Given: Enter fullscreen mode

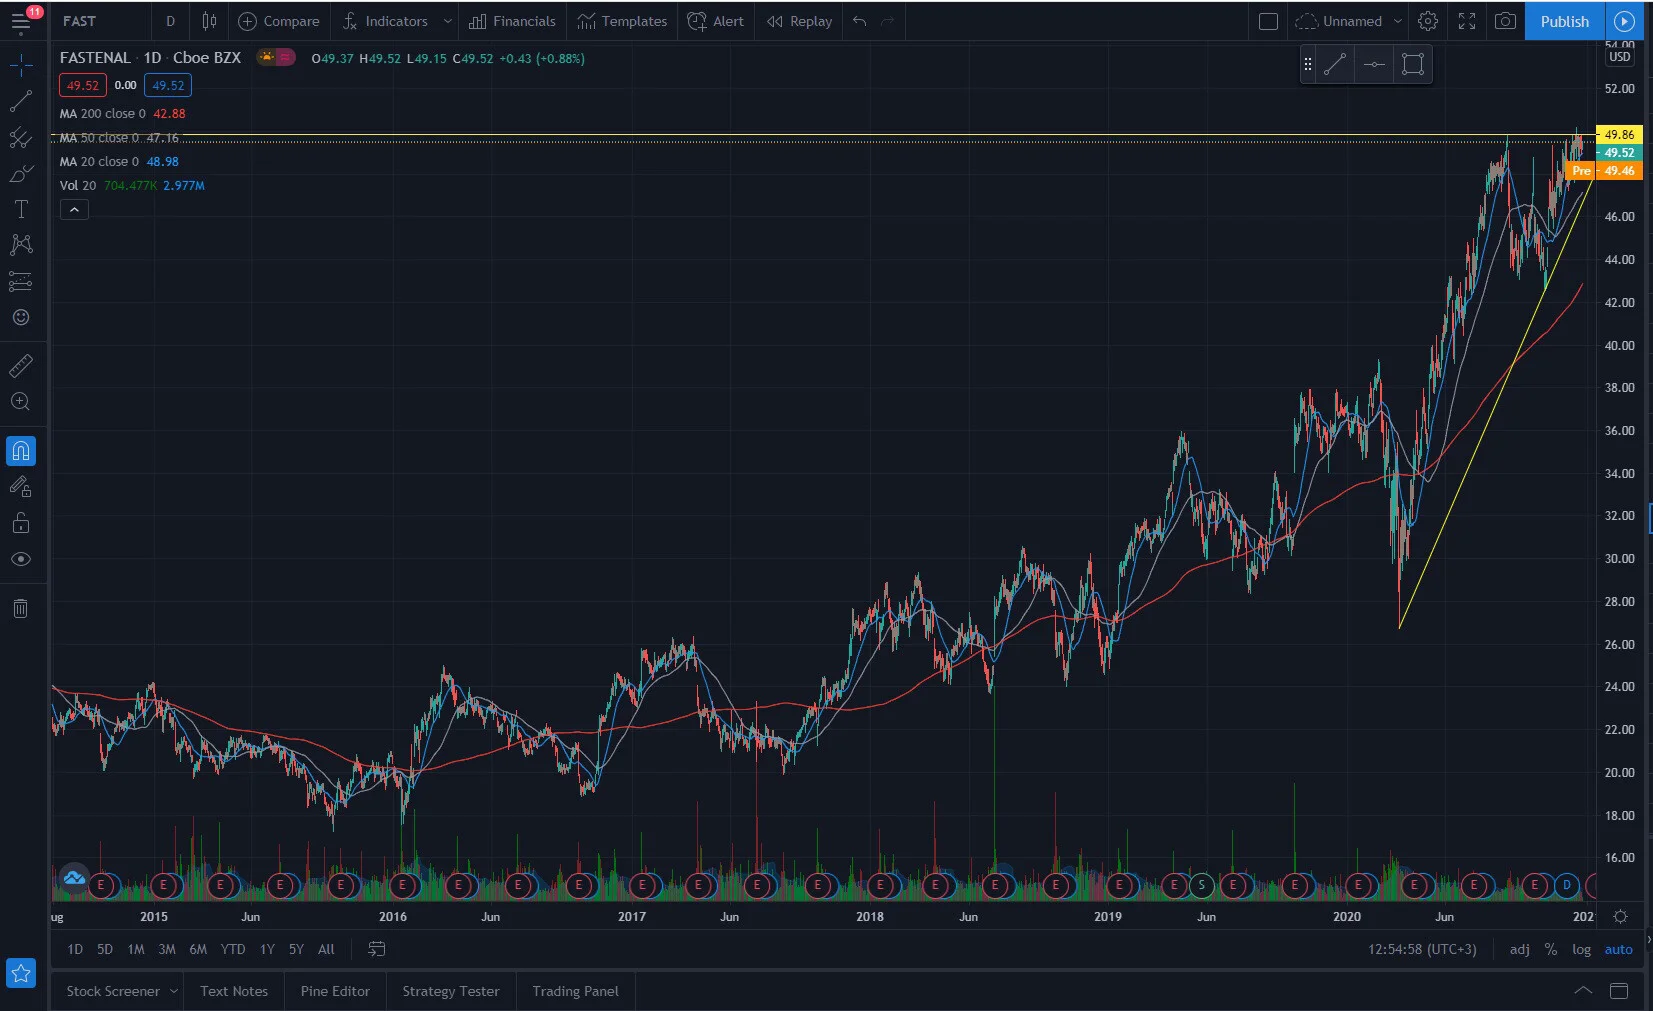Looking at the screenshot, I should coord(1467,21).
